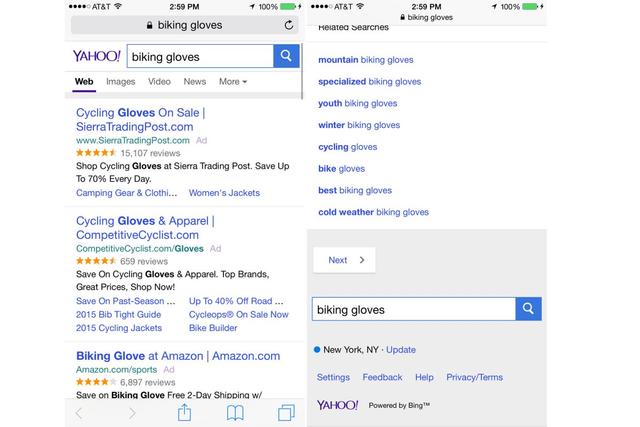Open the Safari tabs overview icon
This screenshot has width=640, height=427.
pos(287,412)
